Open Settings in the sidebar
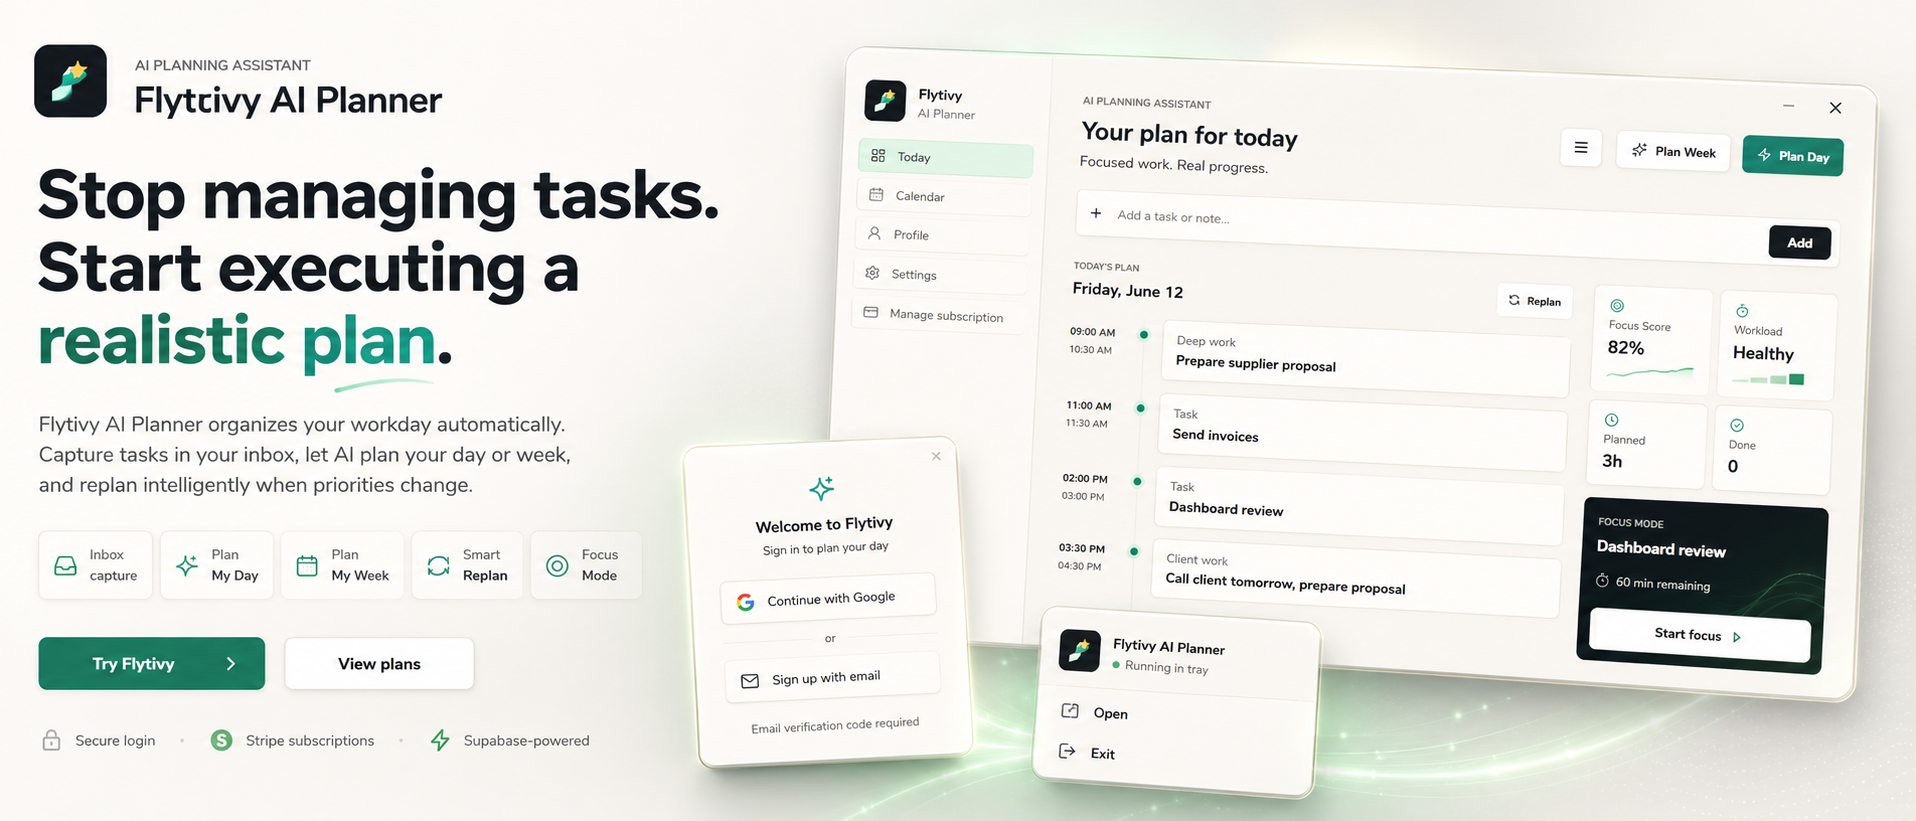Viewport: 1916px width, 821px height. point(939,274)
